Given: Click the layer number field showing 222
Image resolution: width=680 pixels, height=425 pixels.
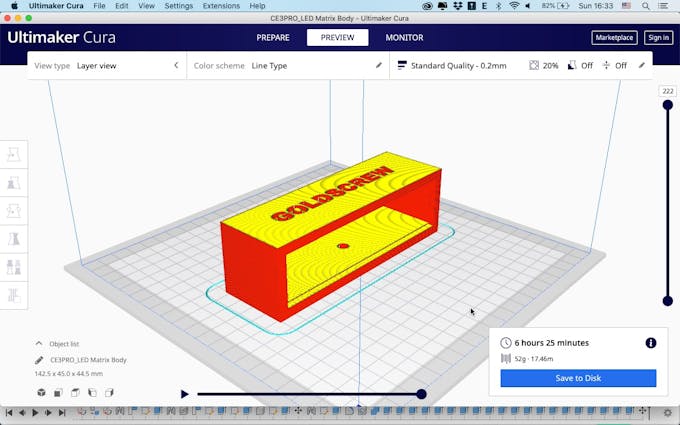Looking at the screenshot, I should [x=668, y=91].
